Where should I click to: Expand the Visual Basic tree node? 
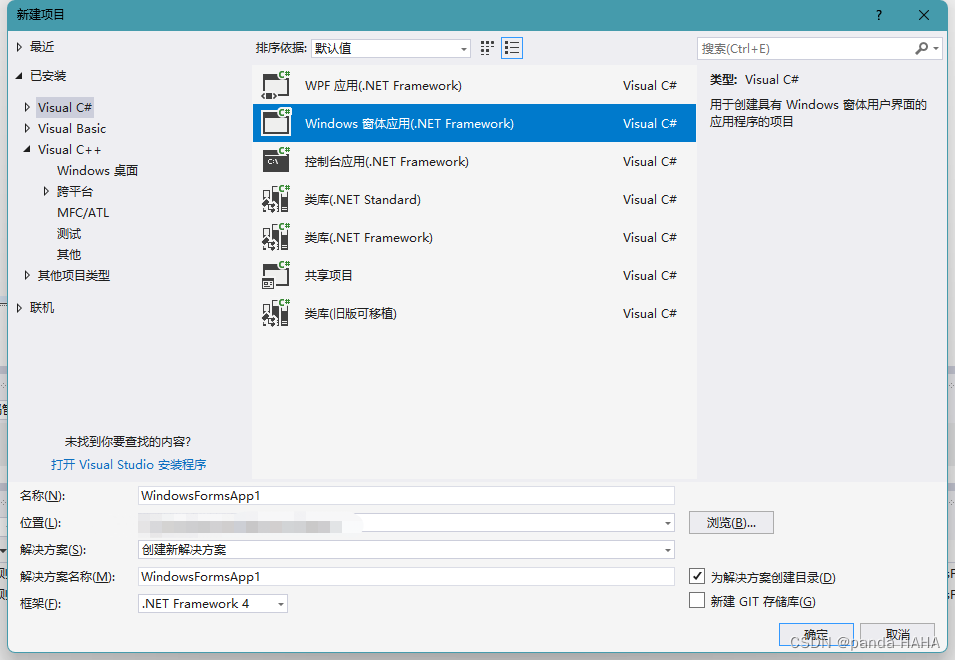coord(28,128)
